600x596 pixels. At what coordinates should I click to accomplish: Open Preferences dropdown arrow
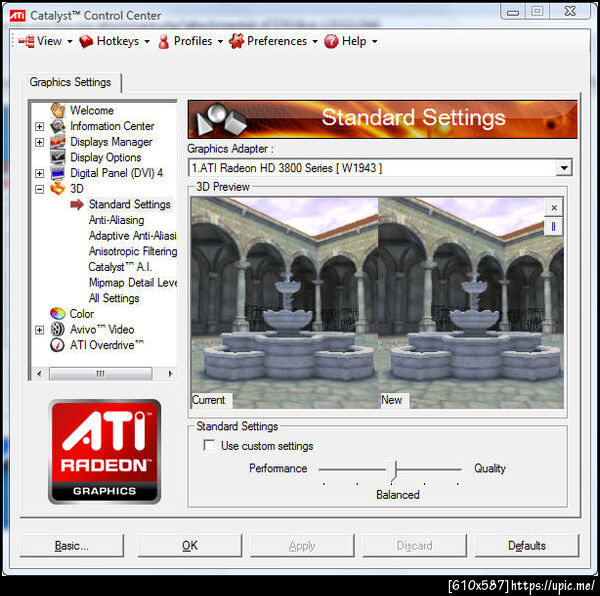pos(315,41)
